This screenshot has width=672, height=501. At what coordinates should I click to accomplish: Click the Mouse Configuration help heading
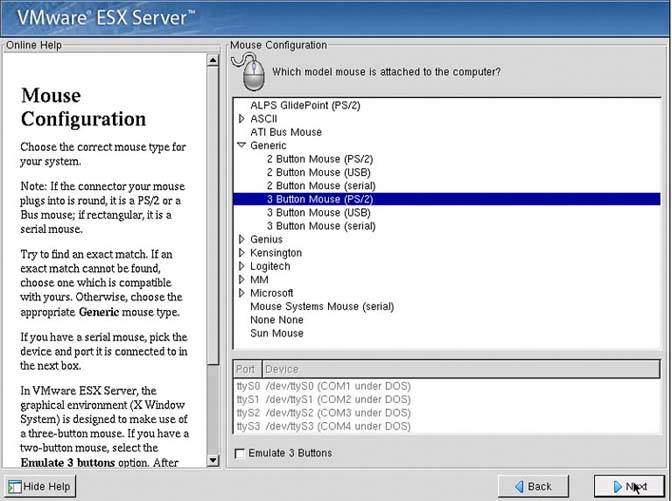tap(83, 107)
